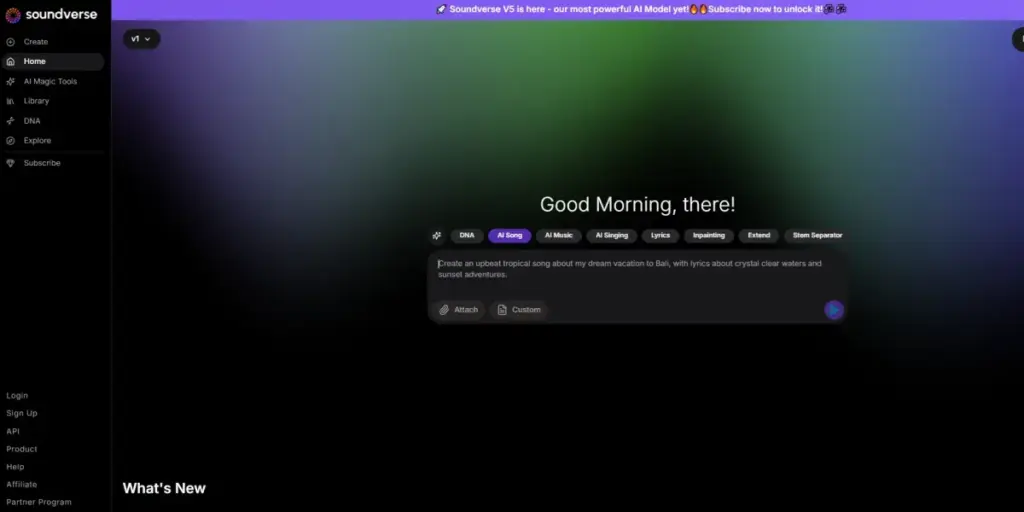The width and height of the screenshot is (1024, 512).
Task: Open the API link
Action: [13, 432]
